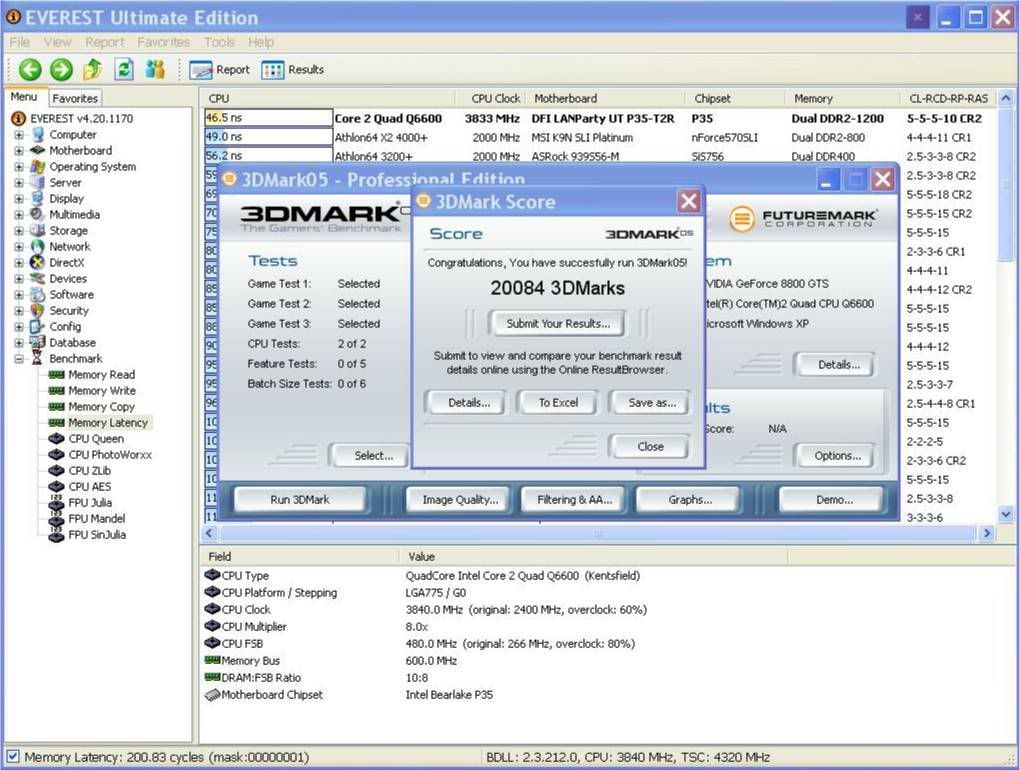This screenshot has height=770, width=1019.
Task: Click Save as in the score dialog
Action: [x=651, y=403]
